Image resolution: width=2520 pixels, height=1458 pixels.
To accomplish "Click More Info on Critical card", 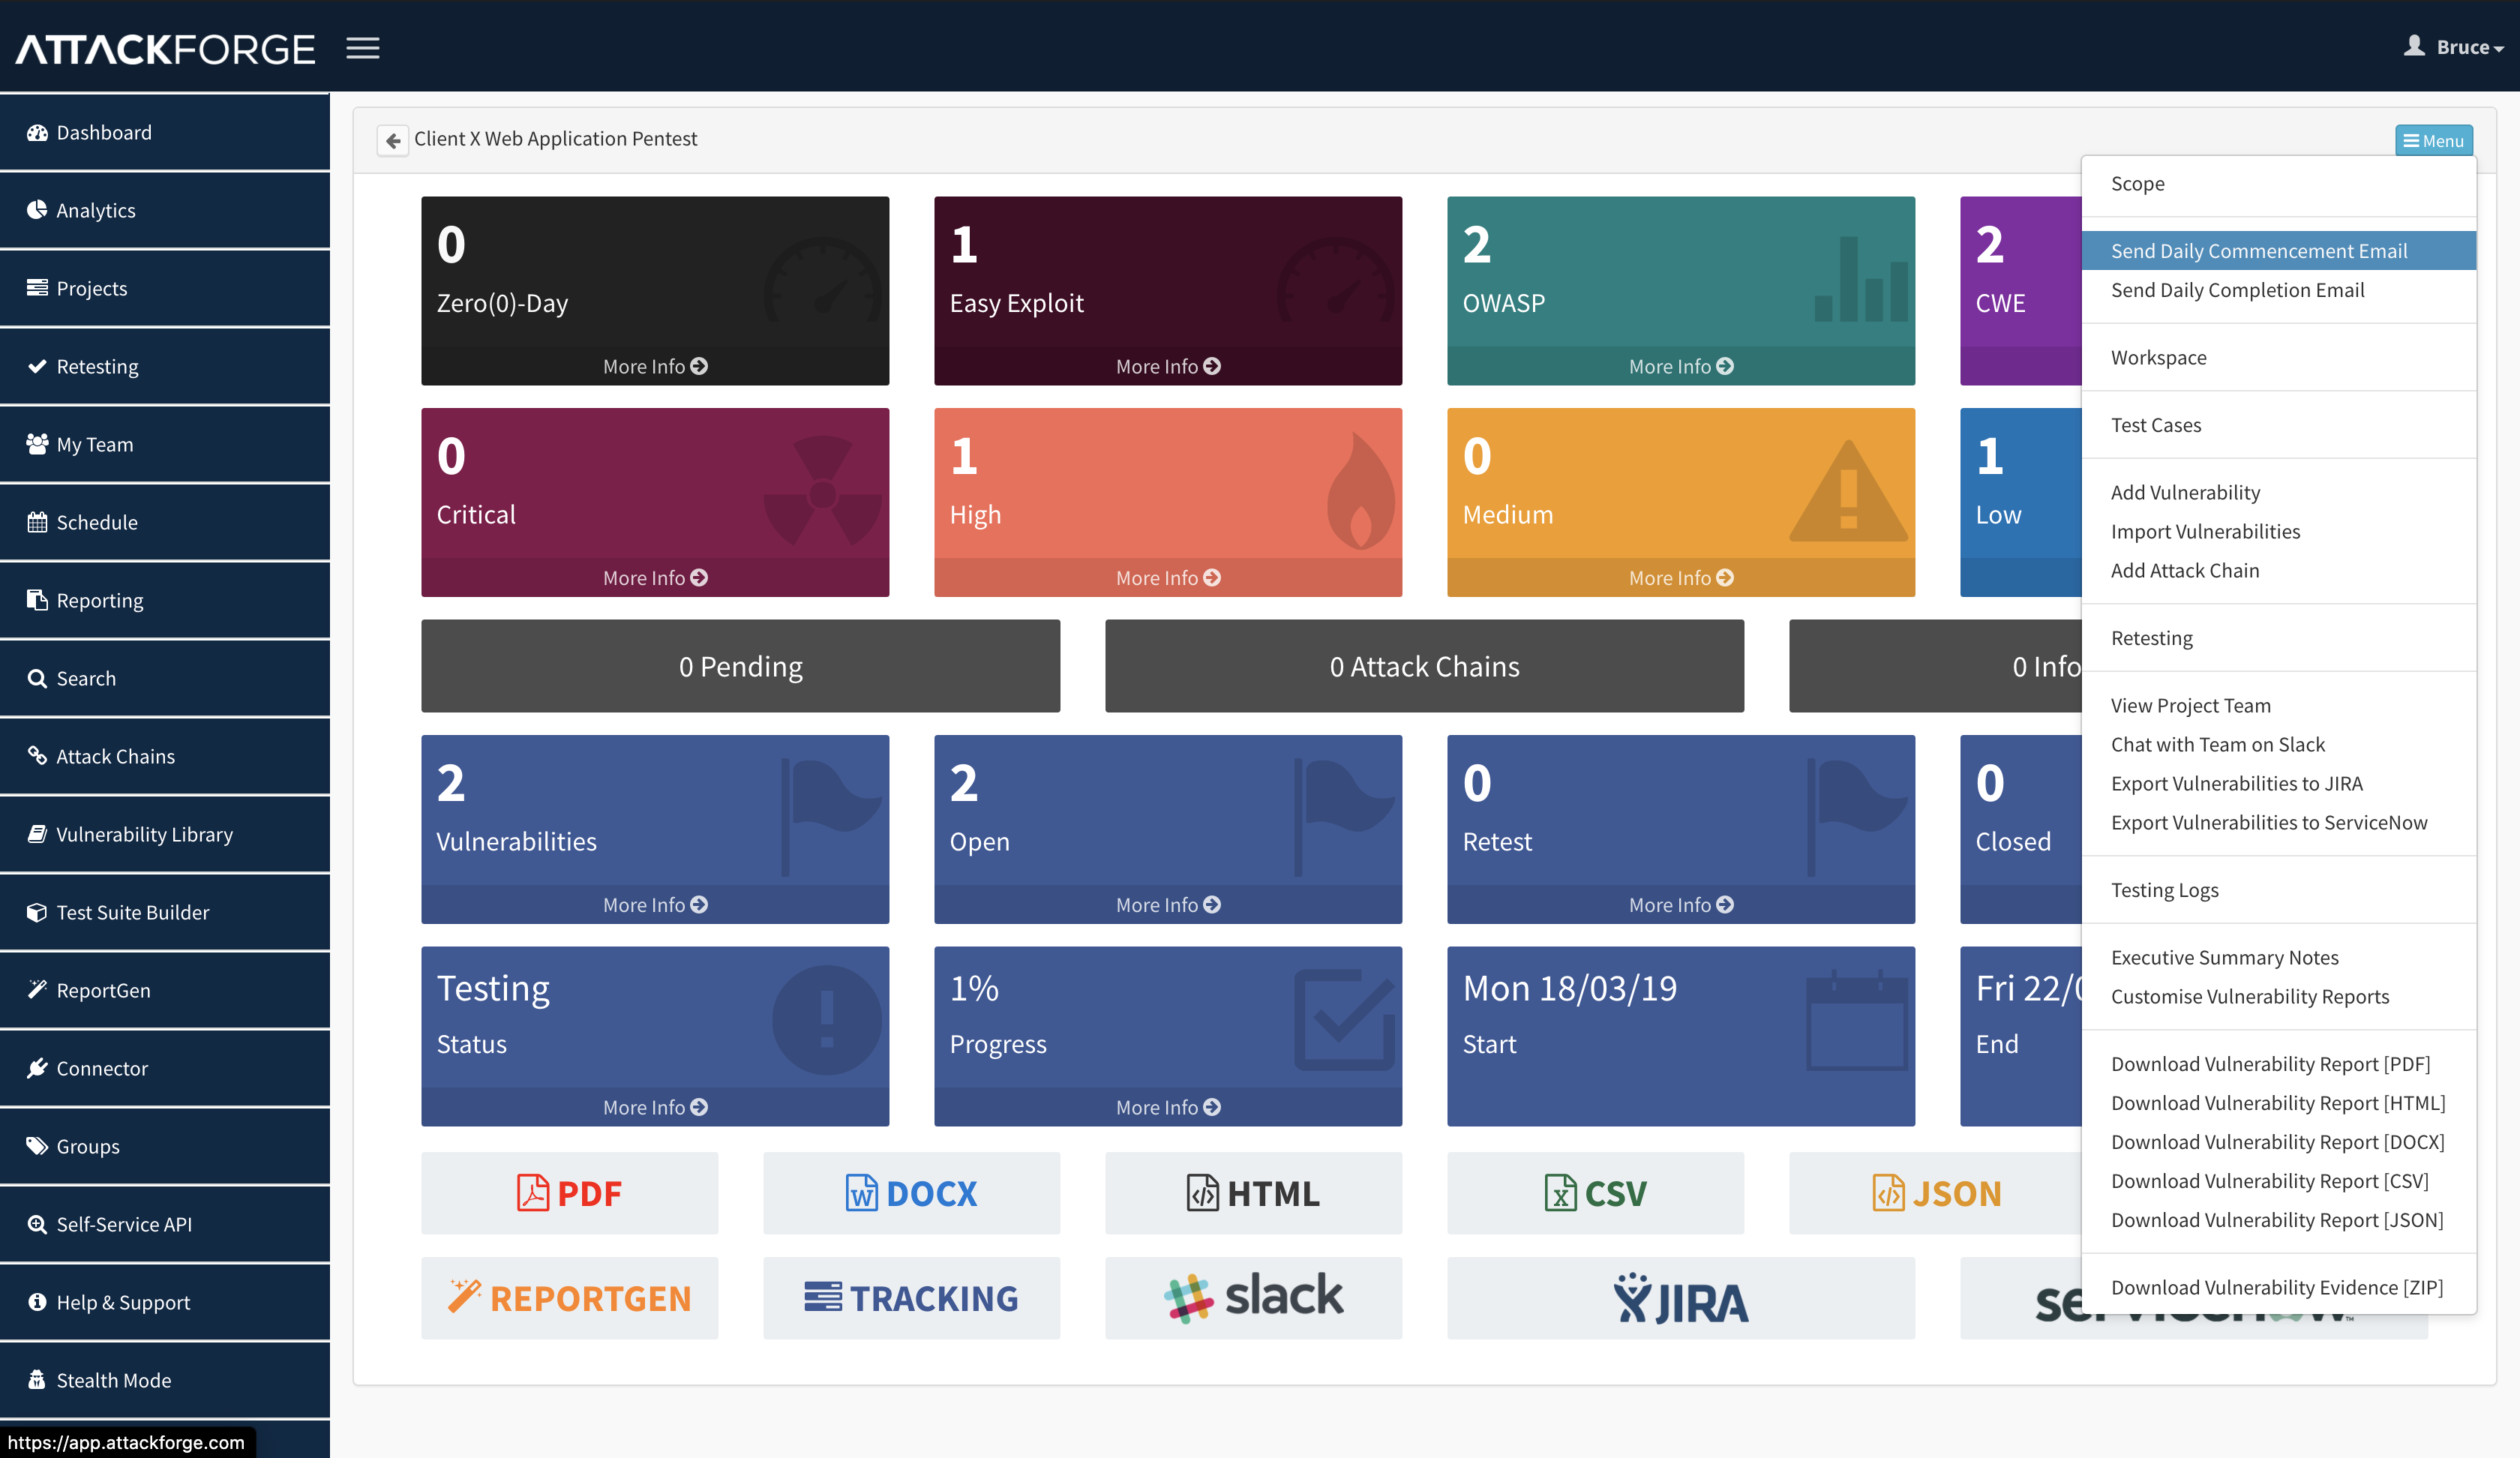I will click(655, 578).
